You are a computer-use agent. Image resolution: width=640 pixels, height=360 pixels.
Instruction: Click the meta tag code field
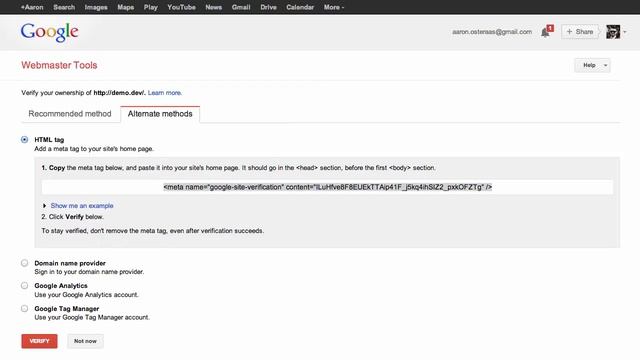point(327,187)
